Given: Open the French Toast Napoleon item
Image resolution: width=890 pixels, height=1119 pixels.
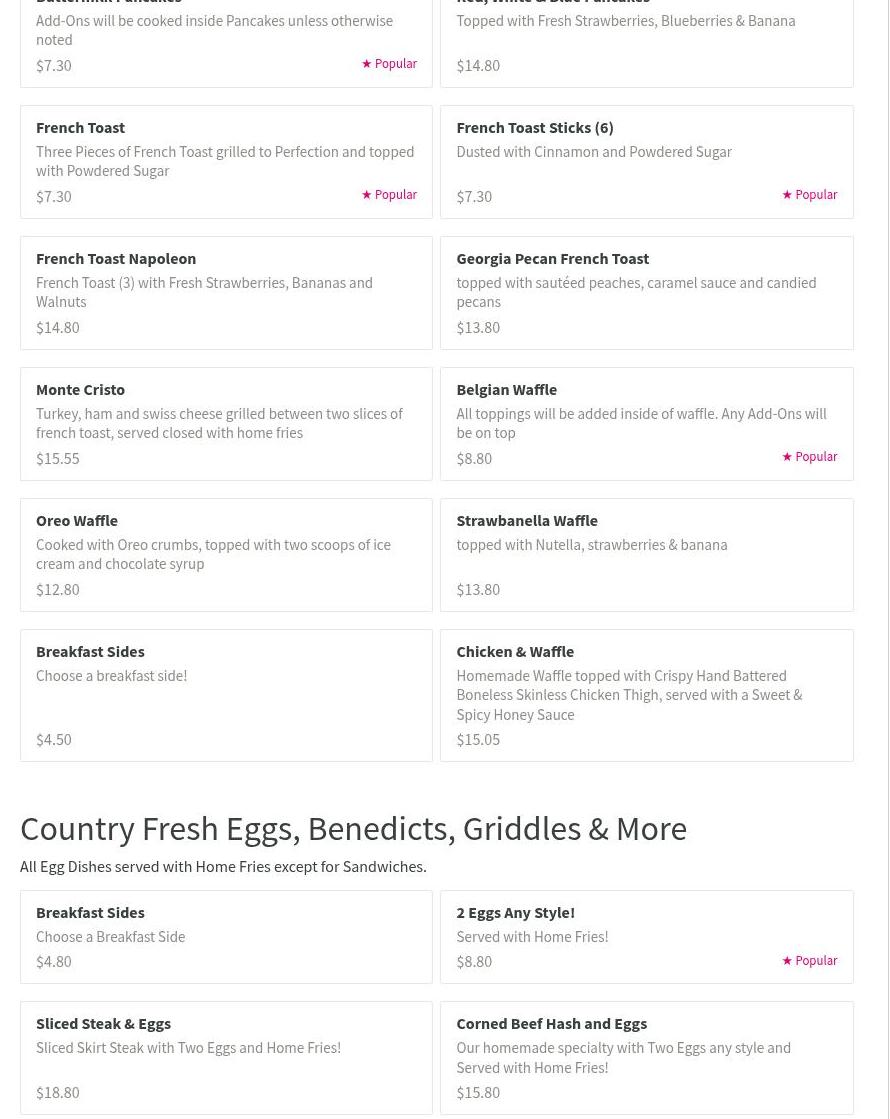Looking at the screenshot, I should click(226, 293).
